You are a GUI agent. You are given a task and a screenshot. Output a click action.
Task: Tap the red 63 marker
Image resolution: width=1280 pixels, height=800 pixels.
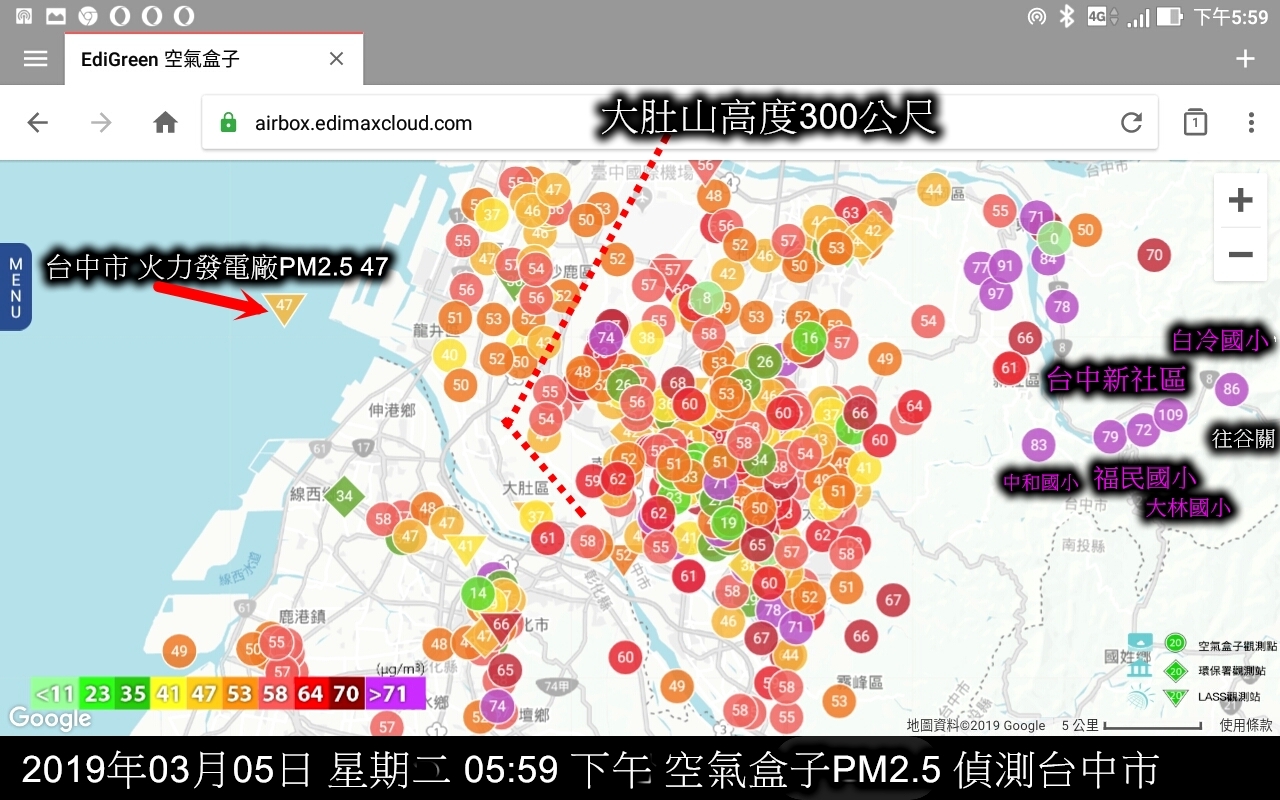pos(851,212)
